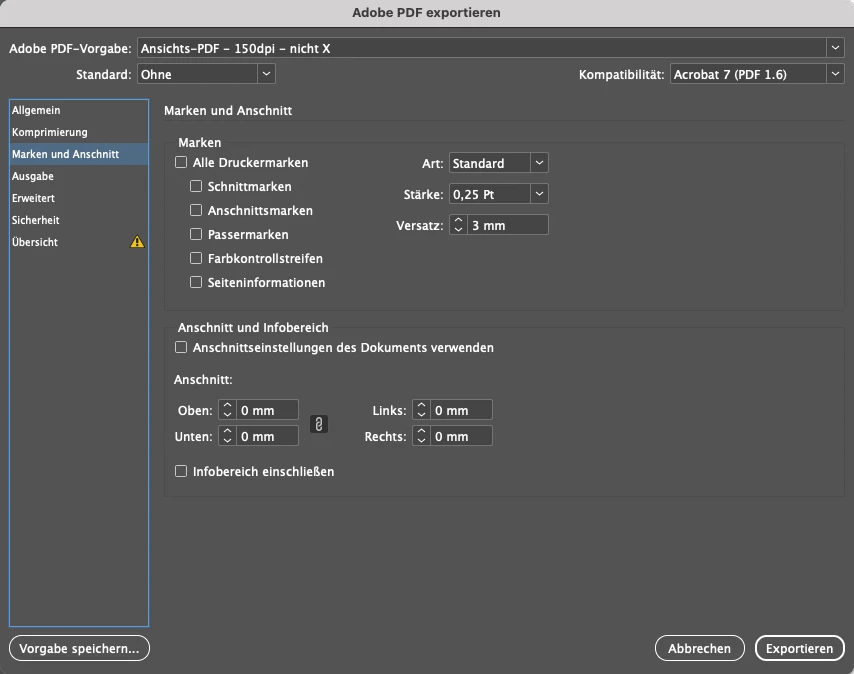Click Abbrechen to cancel export
Screen dimensions: 854x674
[699, 648]
